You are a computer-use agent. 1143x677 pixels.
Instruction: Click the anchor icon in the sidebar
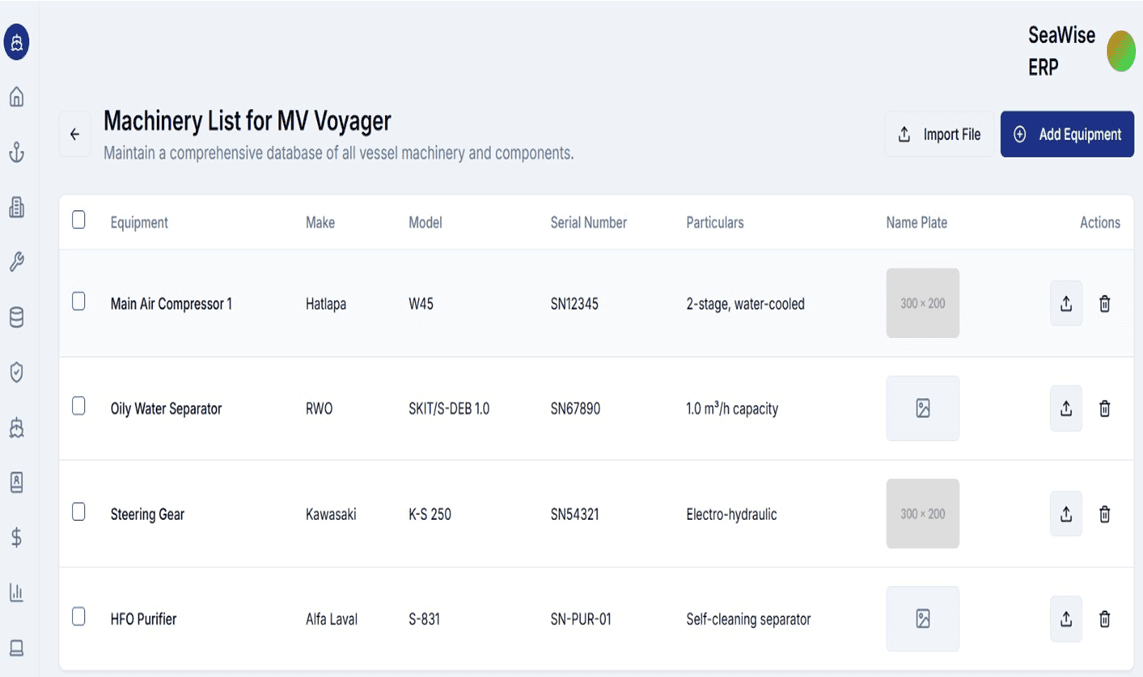[16, 152]
